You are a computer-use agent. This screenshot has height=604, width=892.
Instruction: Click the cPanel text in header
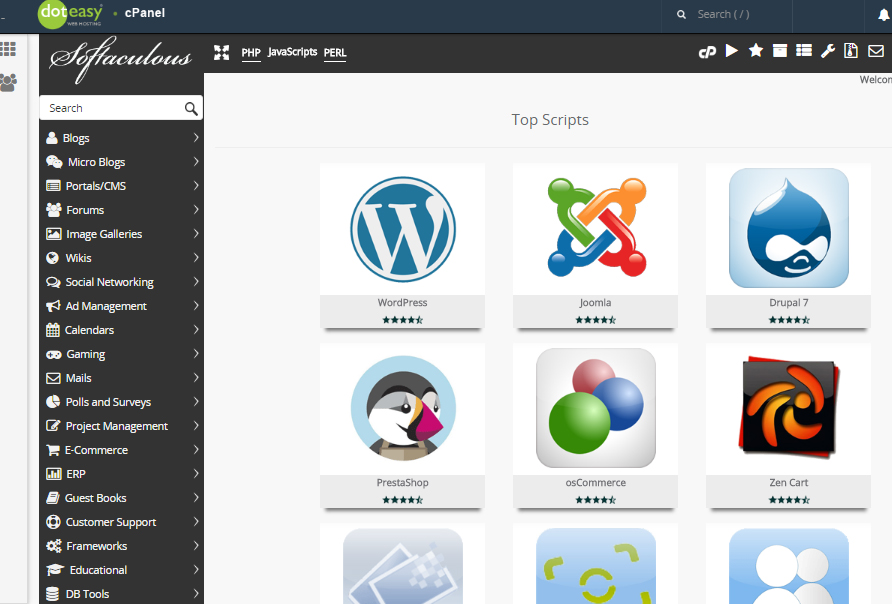point(144,13)
